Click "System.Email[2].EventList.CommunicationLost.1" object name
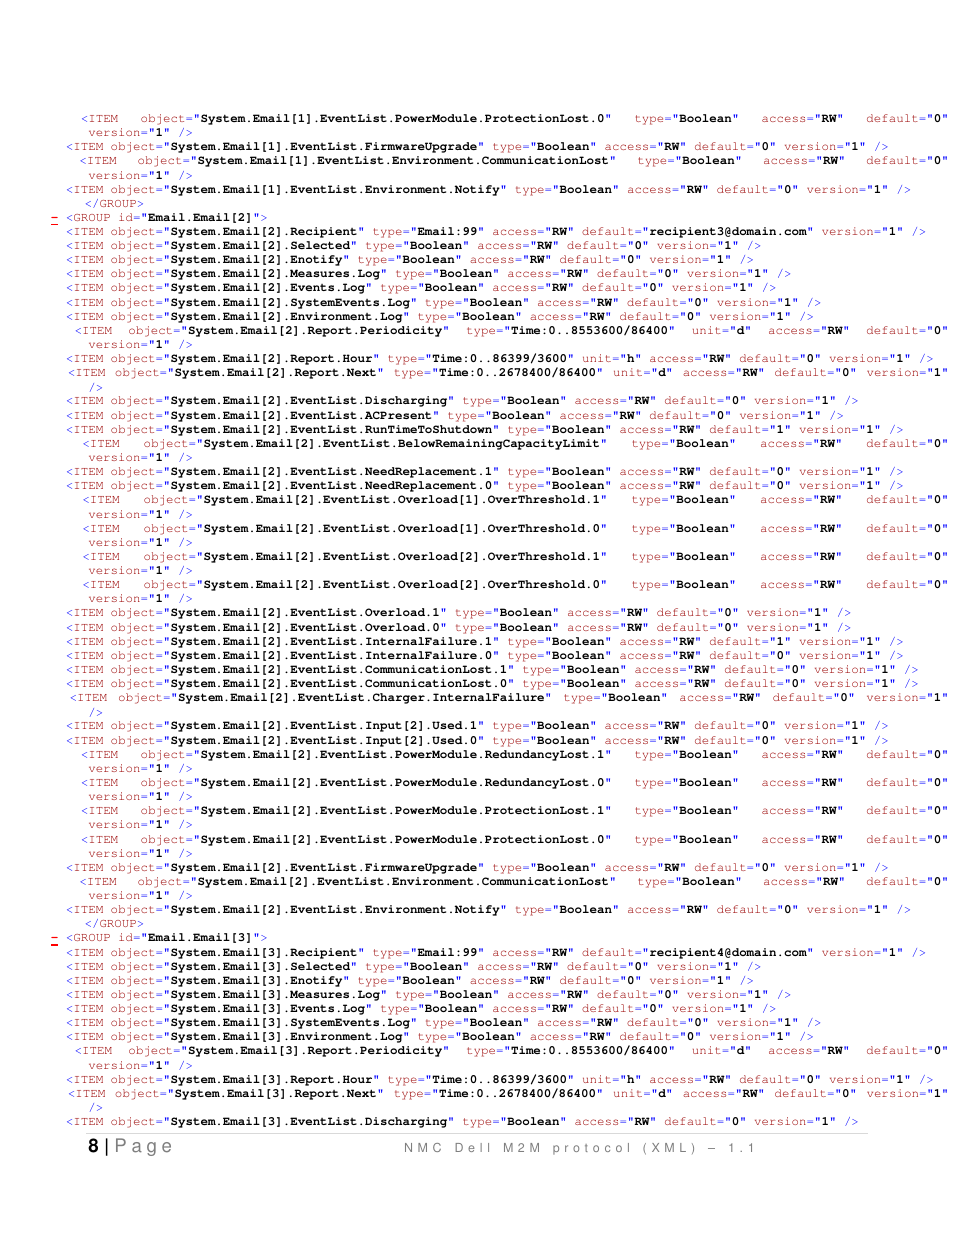 tap(340, 670)
